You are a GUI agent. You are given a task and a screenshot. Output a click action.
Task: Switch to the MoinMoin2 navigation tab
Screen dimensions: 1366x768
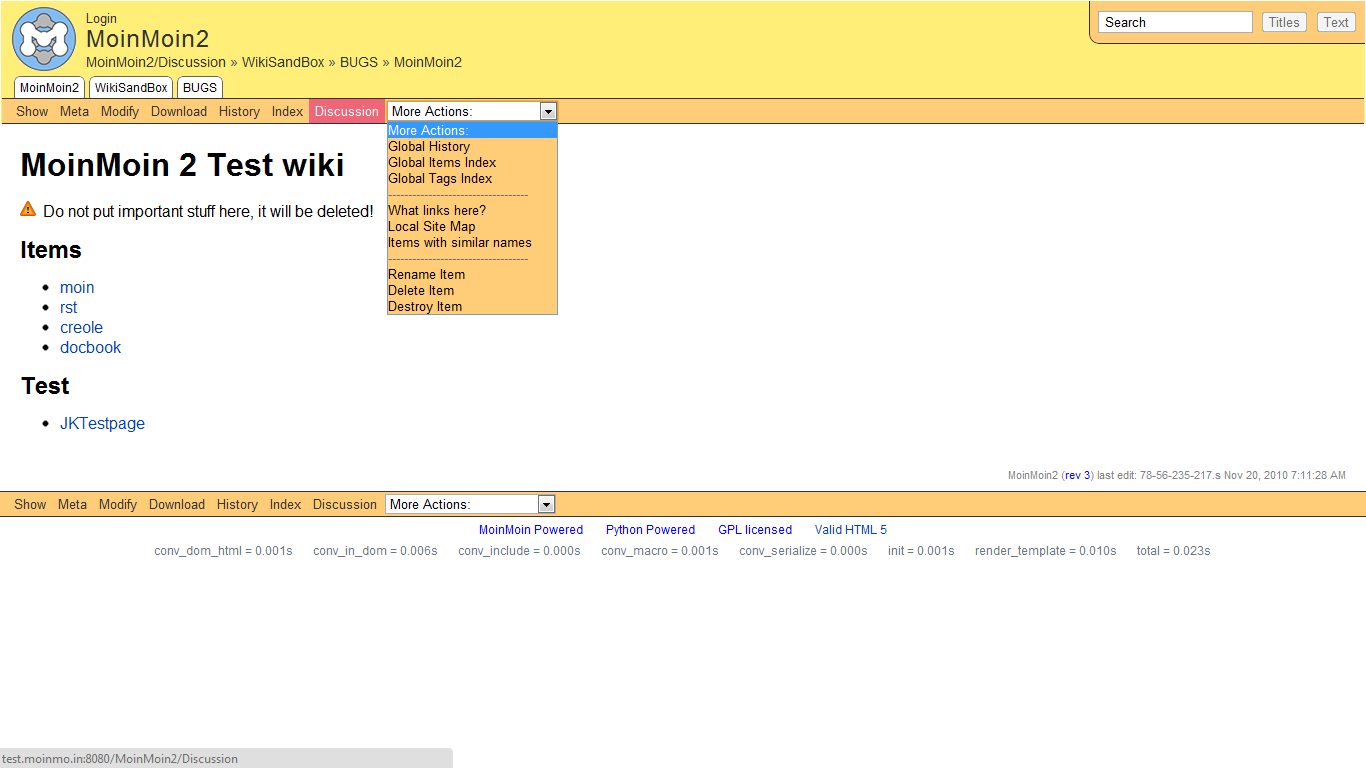point(49,88)
